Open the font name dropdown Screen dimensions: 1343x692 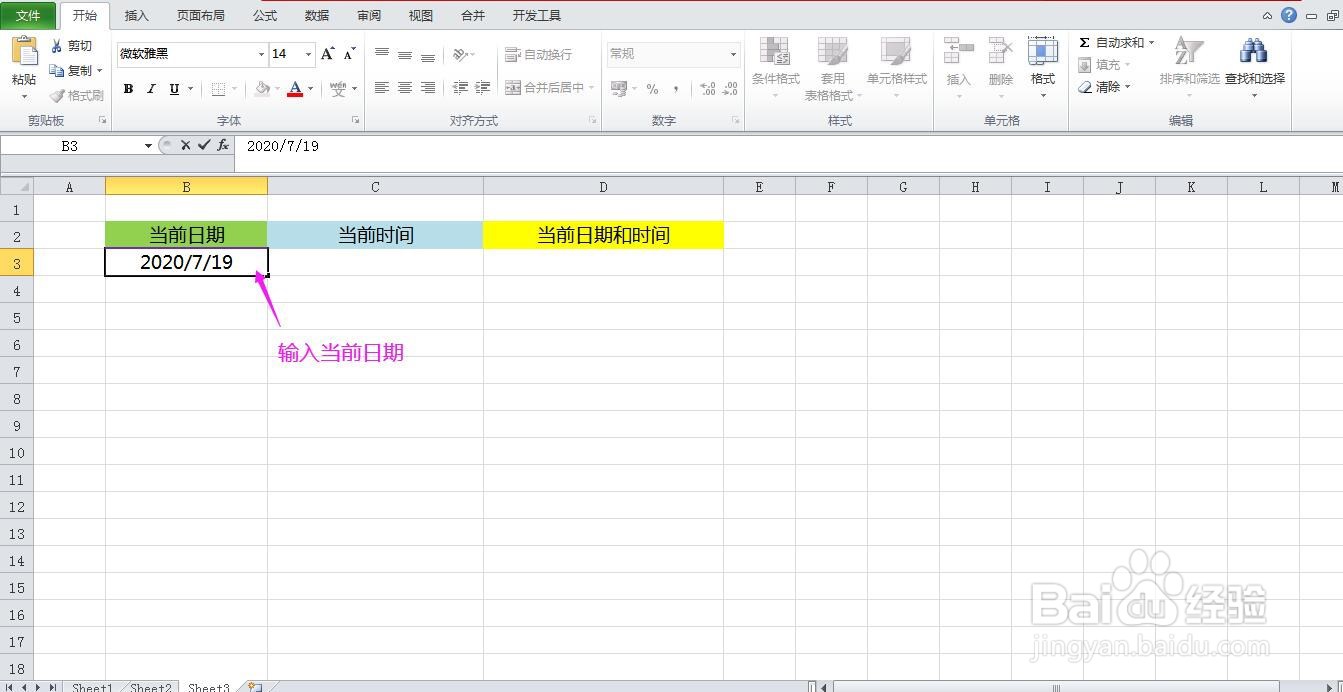[x=261, y=54]
